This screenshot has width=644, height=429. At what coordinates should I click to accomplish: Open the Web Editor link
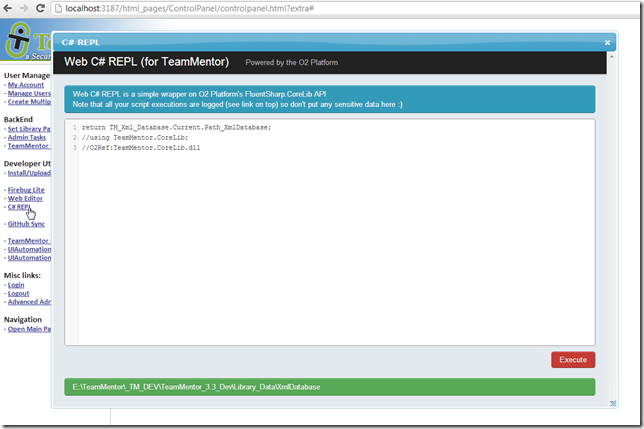tap(25, 199)
